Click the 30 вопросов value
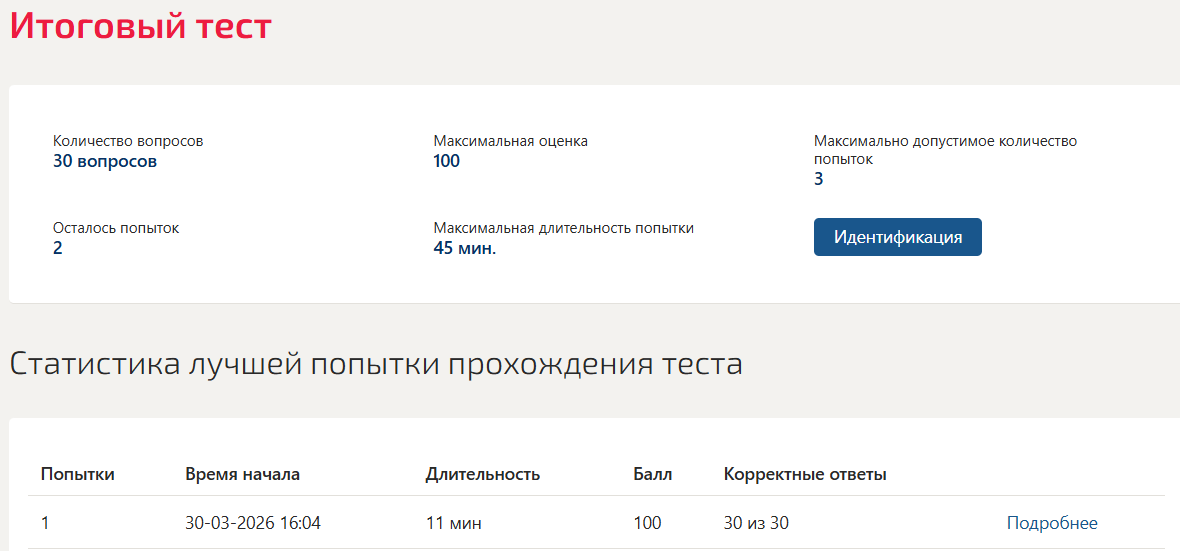The width and height of the screenshot is (1180, 551). (x=105, y=161)
